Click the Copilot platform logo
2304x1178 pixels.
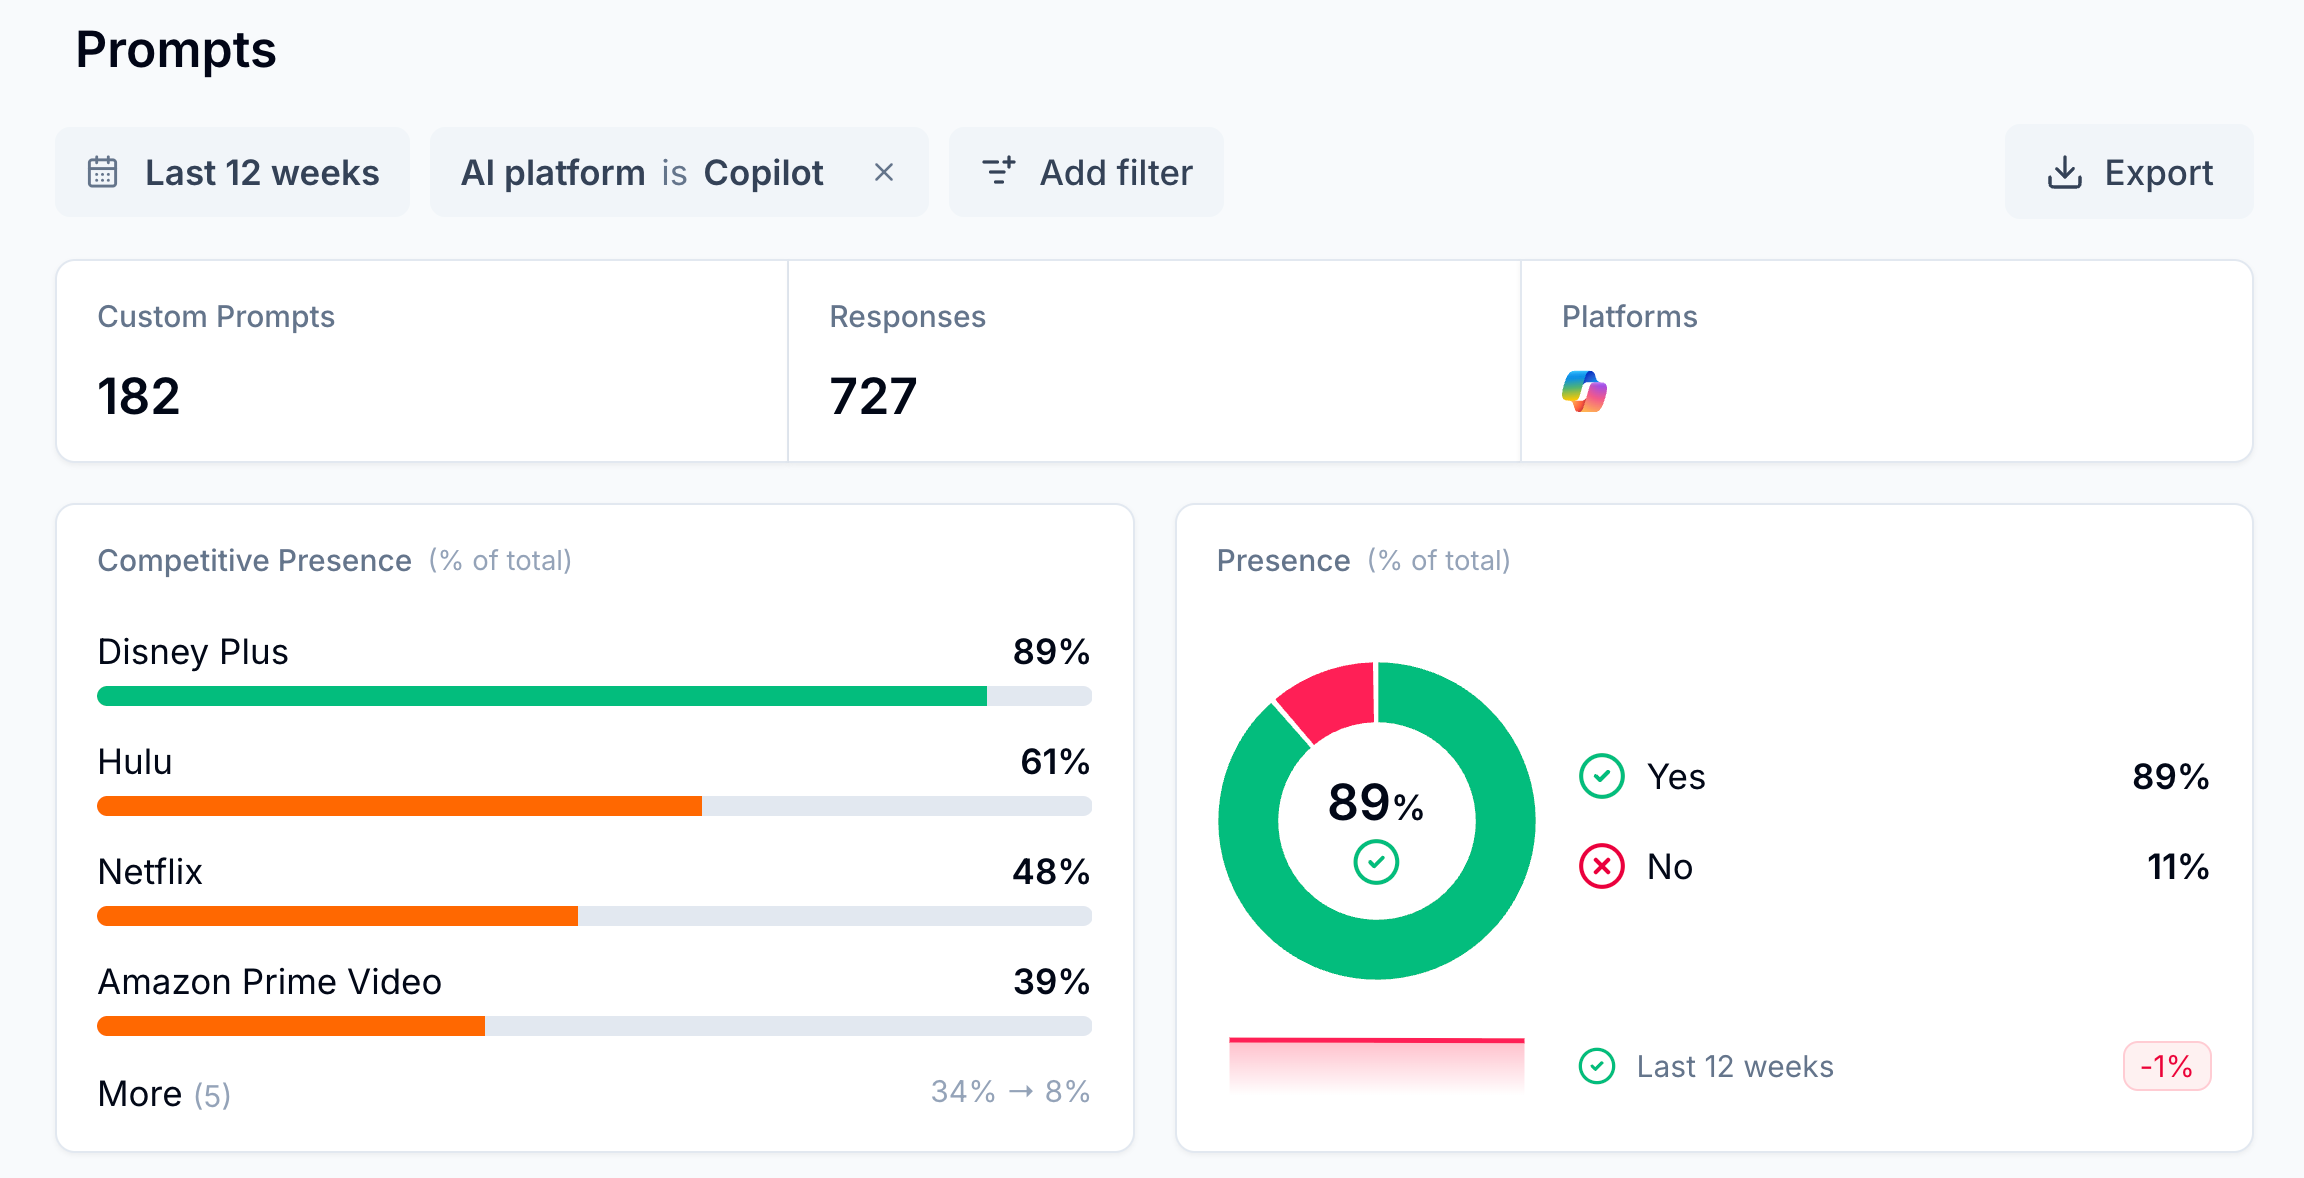(1584, 392)
